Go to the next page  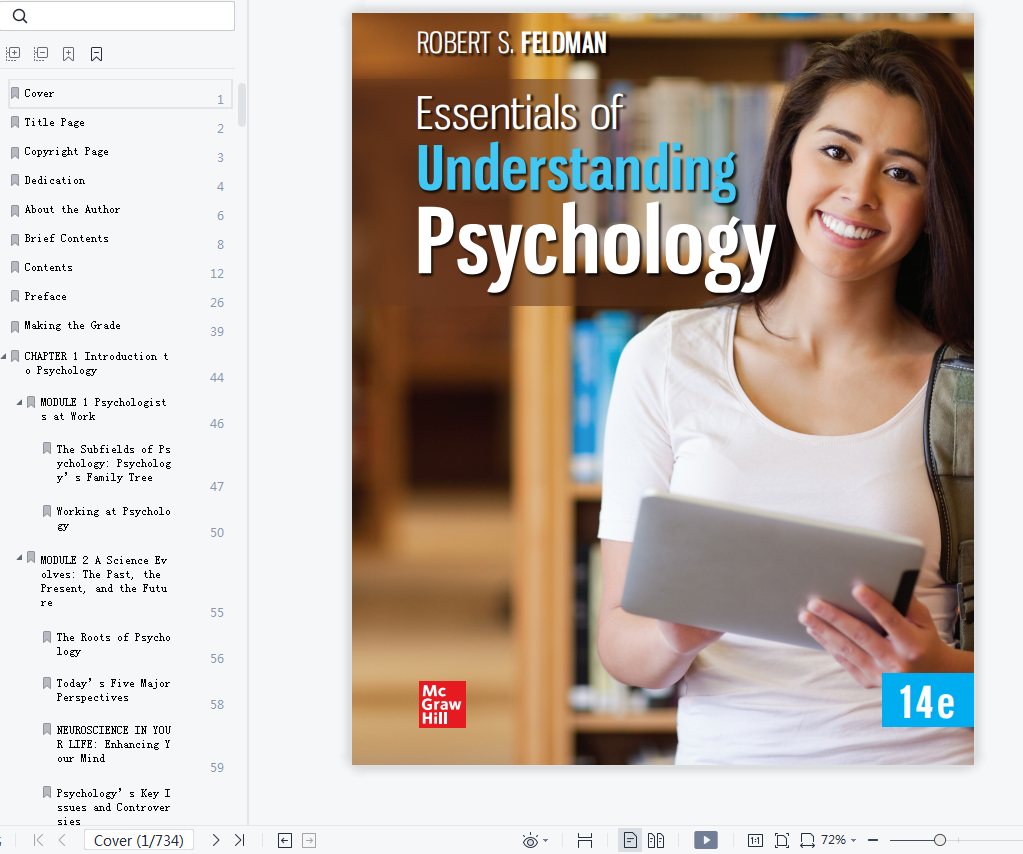coord(216,840)
